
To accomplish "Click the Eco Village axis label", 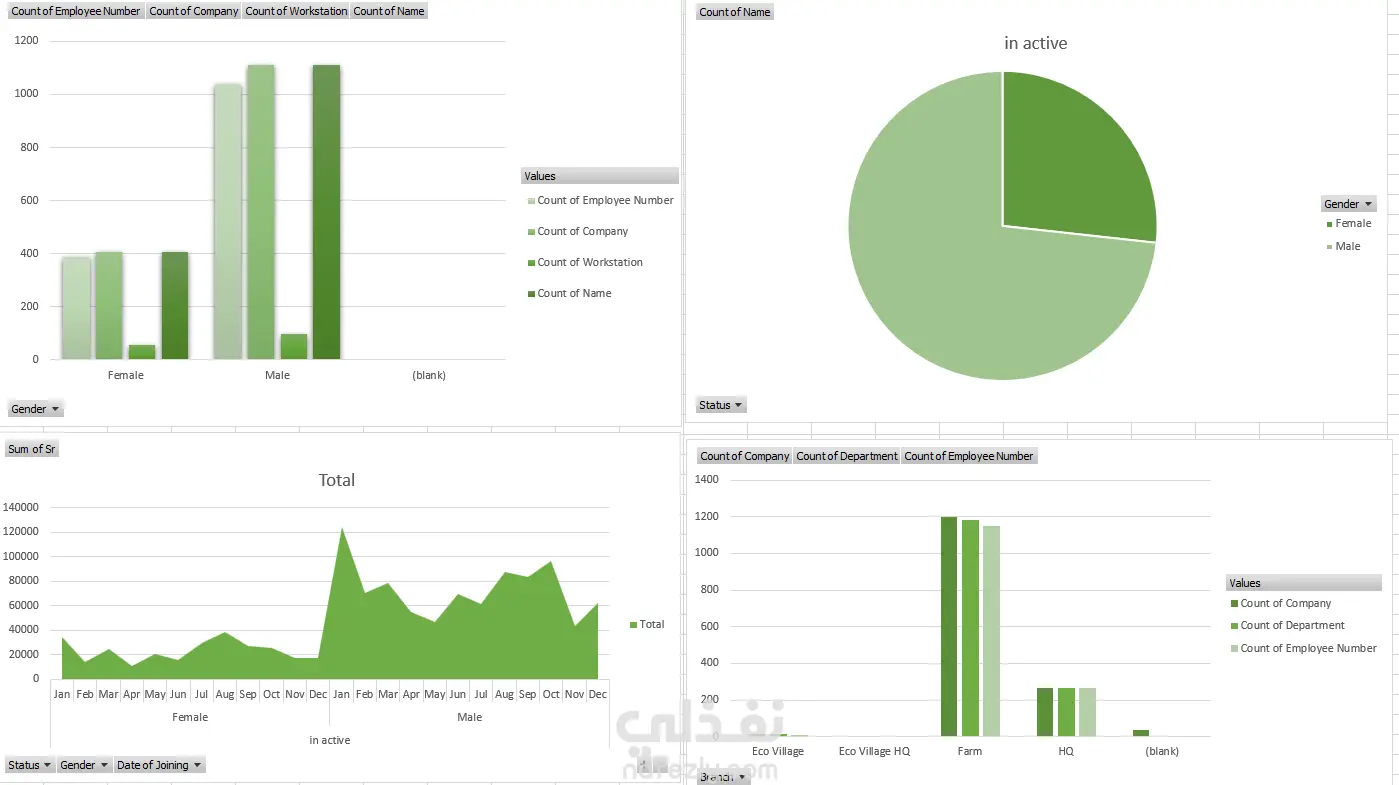I will 778,751.
